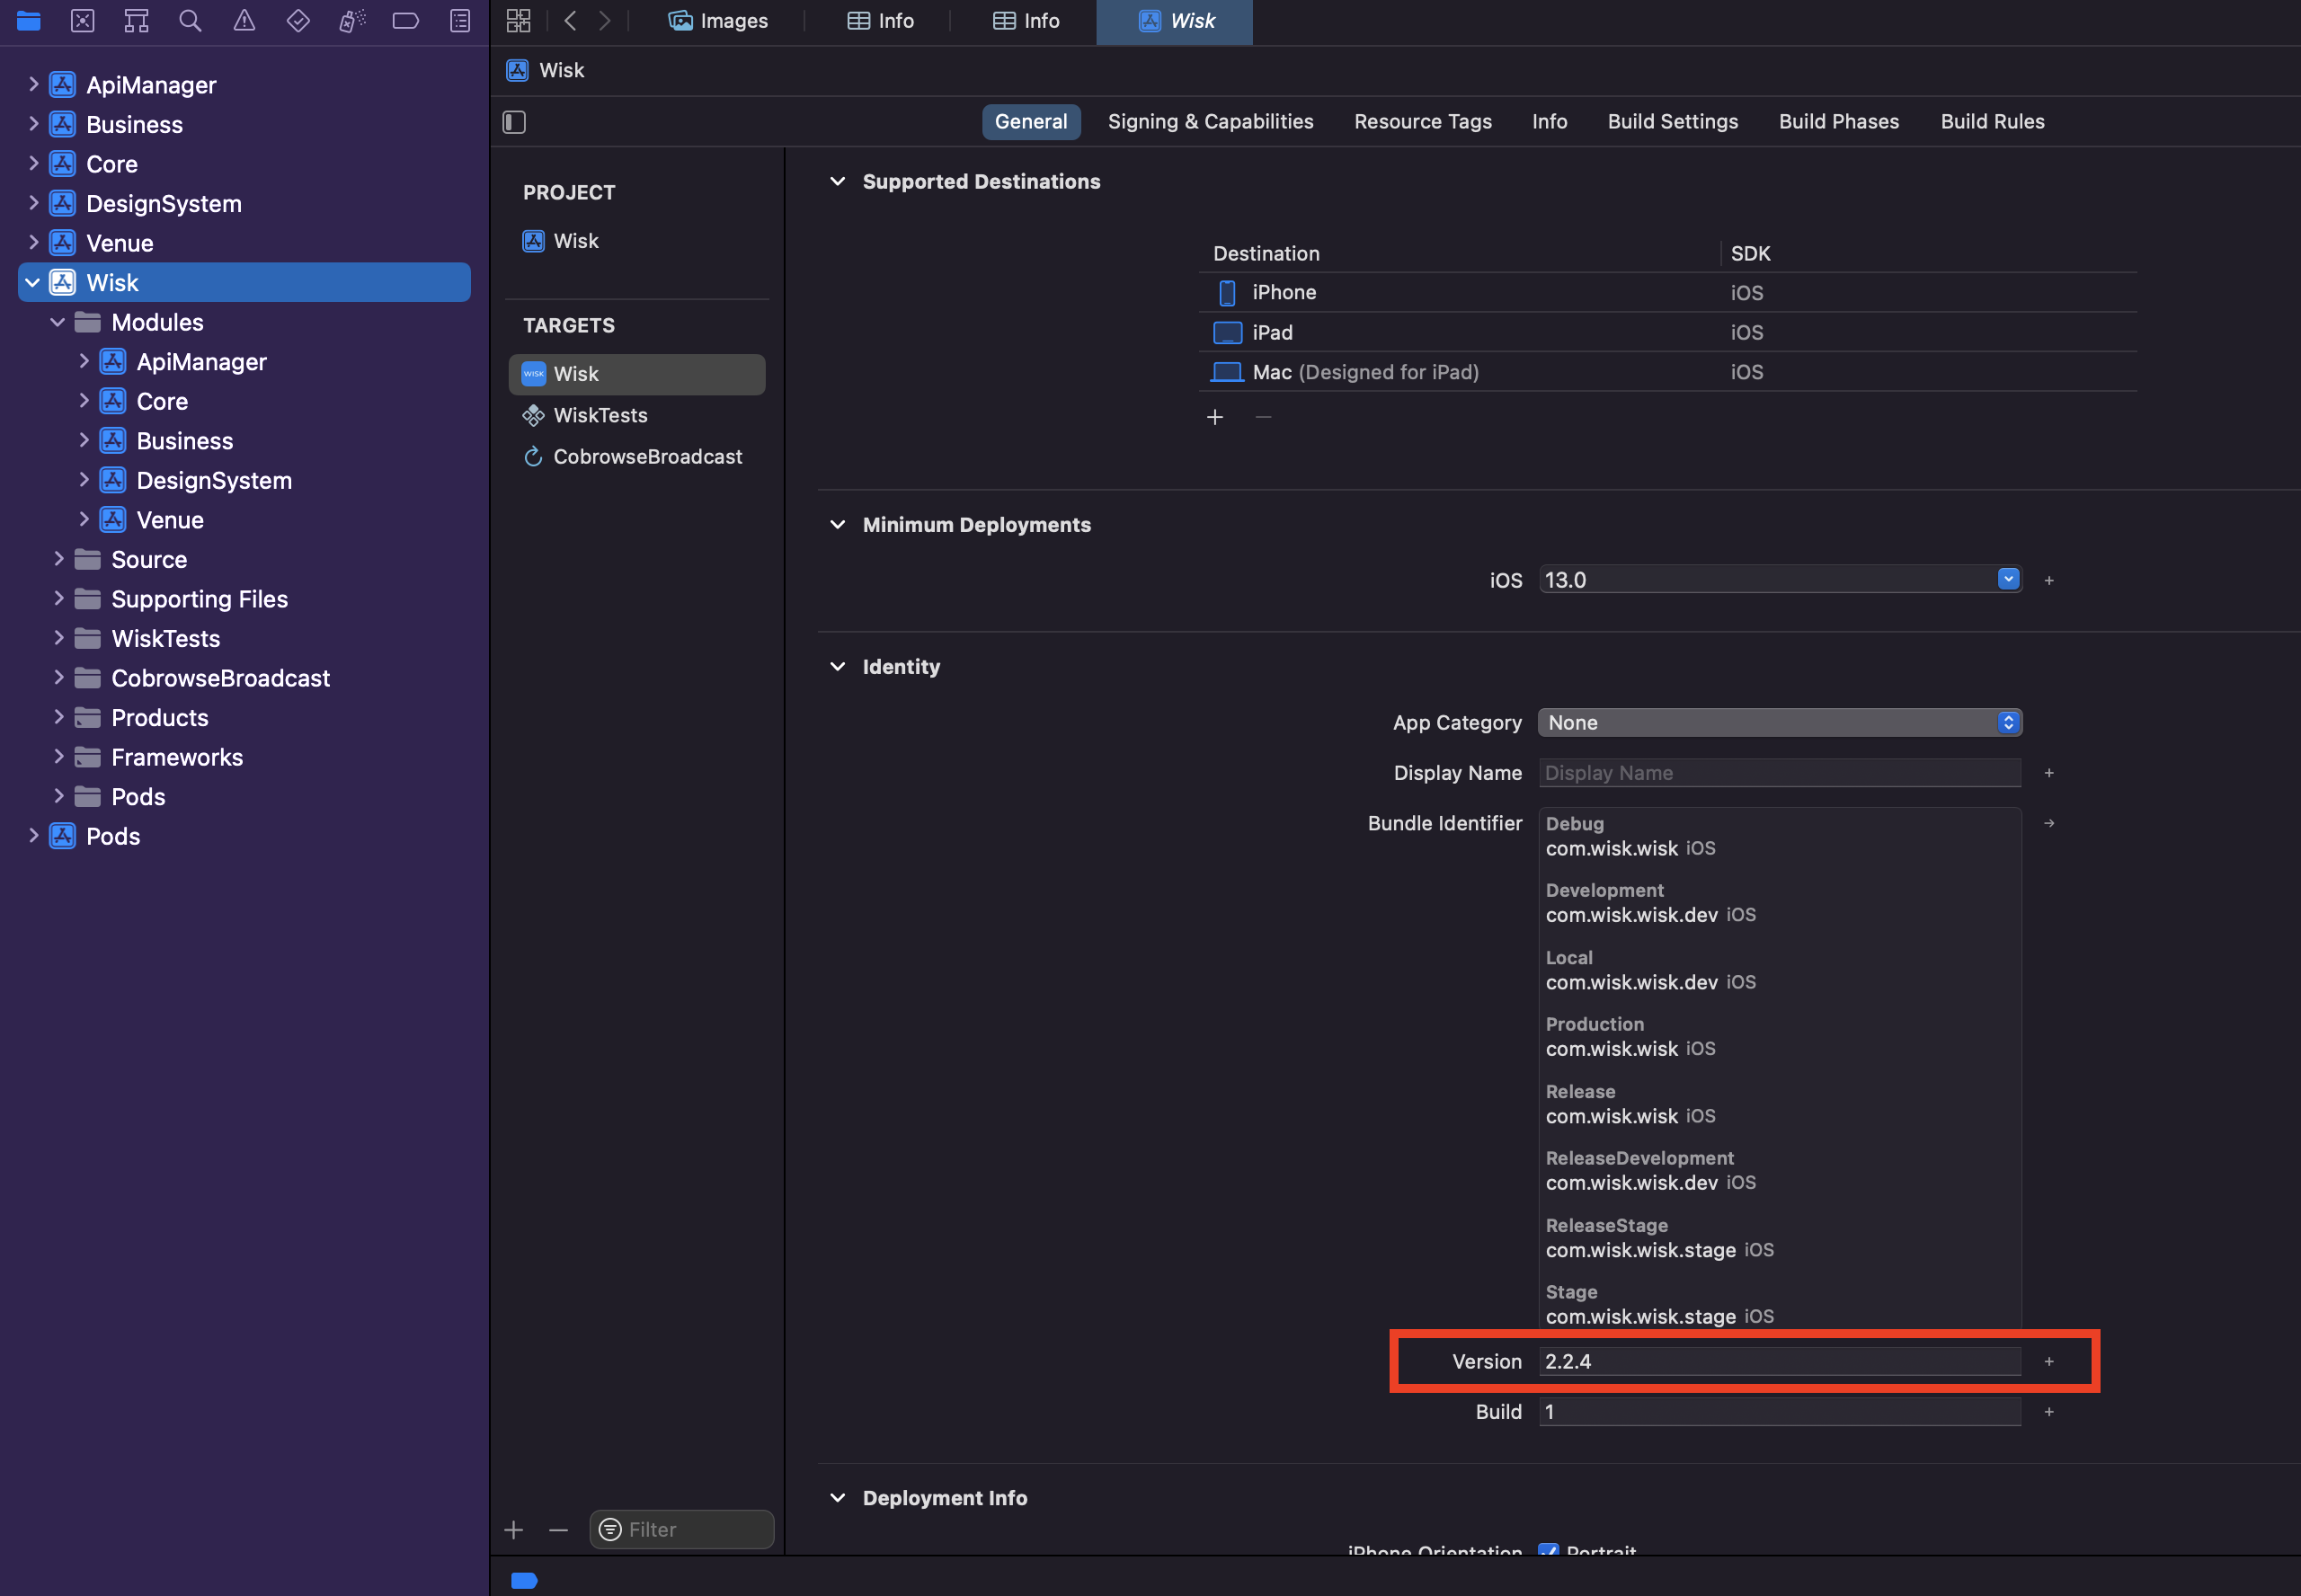Switch to the Images editor tab

[719, 21]
